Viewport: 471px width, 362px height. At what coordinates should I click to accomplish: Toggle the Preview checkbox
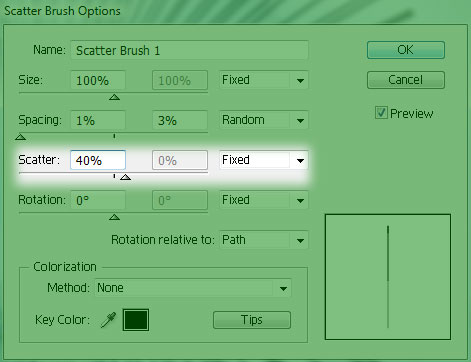click(x=381, y=113)
